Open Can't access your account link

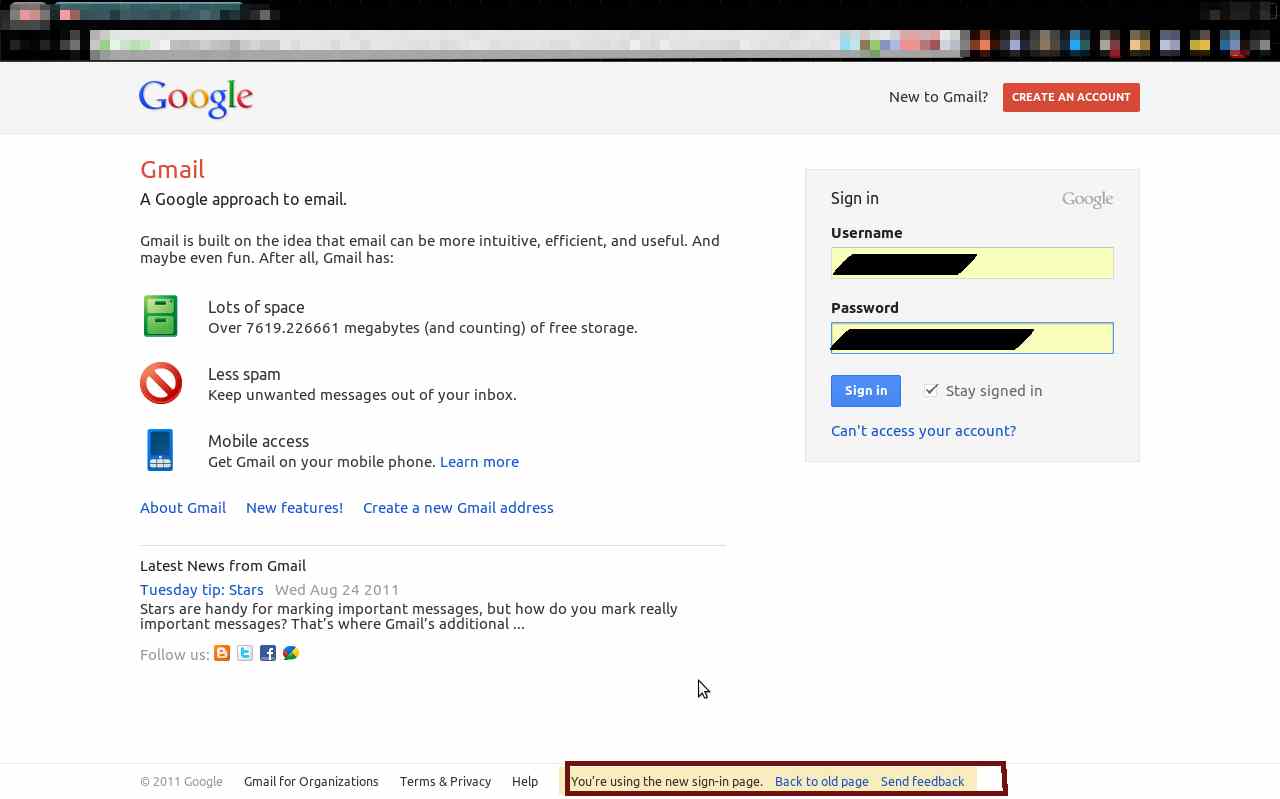923,431
